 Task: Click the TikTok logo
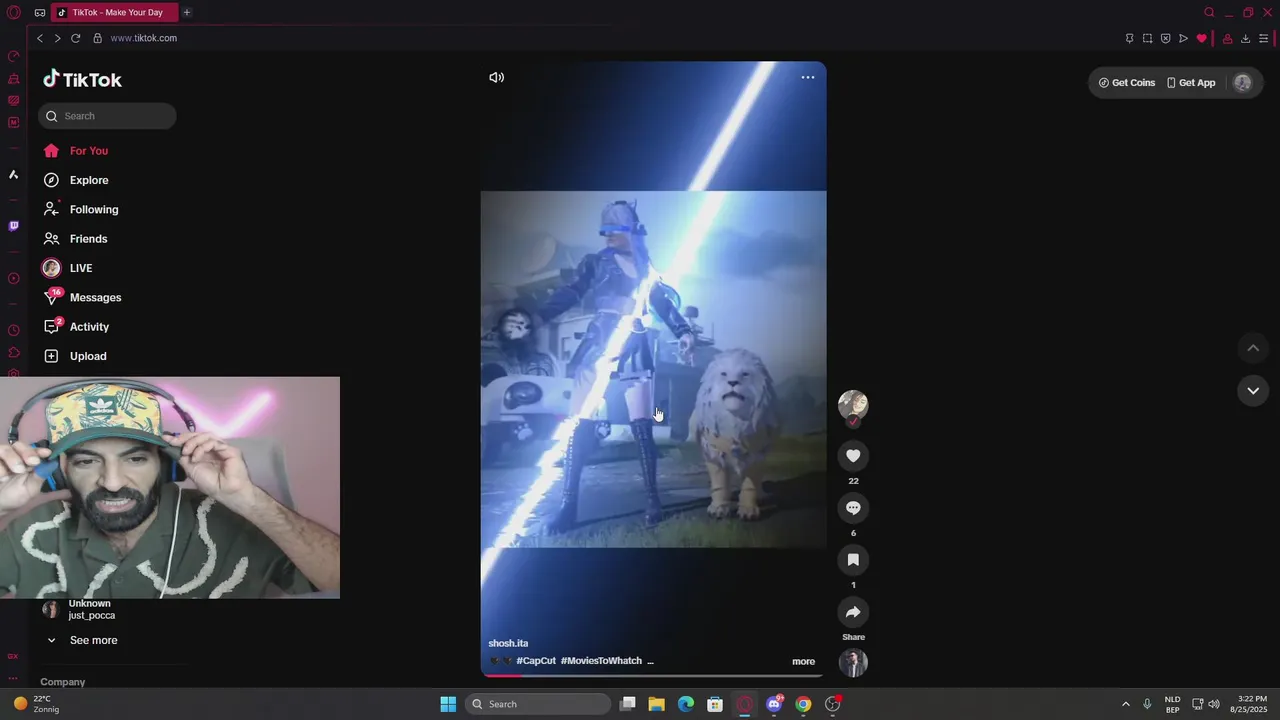pos(82,80)
